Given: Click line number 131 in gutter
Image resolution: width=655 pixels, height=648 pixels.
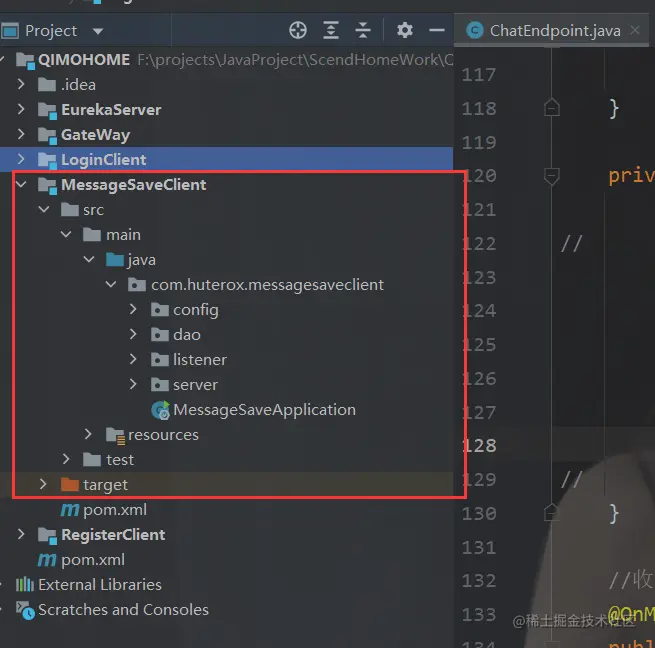Looking at the screenshot, I should [x=479, y=547].
